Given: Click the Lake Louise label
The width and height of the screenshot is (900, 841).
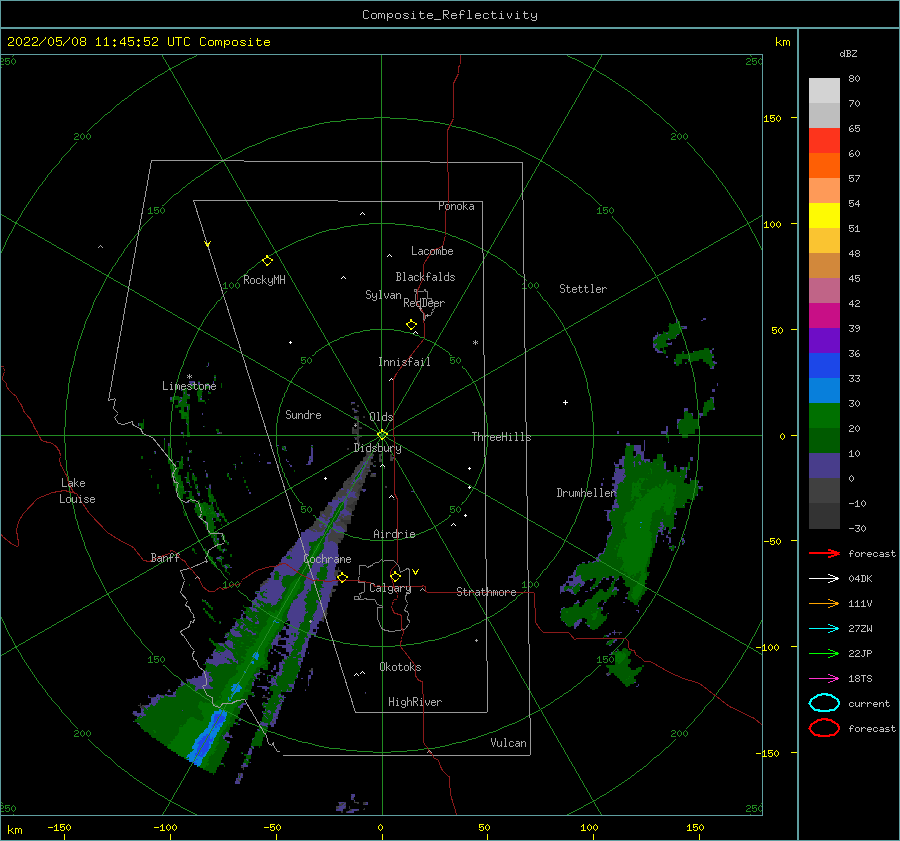Looking at the screenshot, I should (77, 491).
